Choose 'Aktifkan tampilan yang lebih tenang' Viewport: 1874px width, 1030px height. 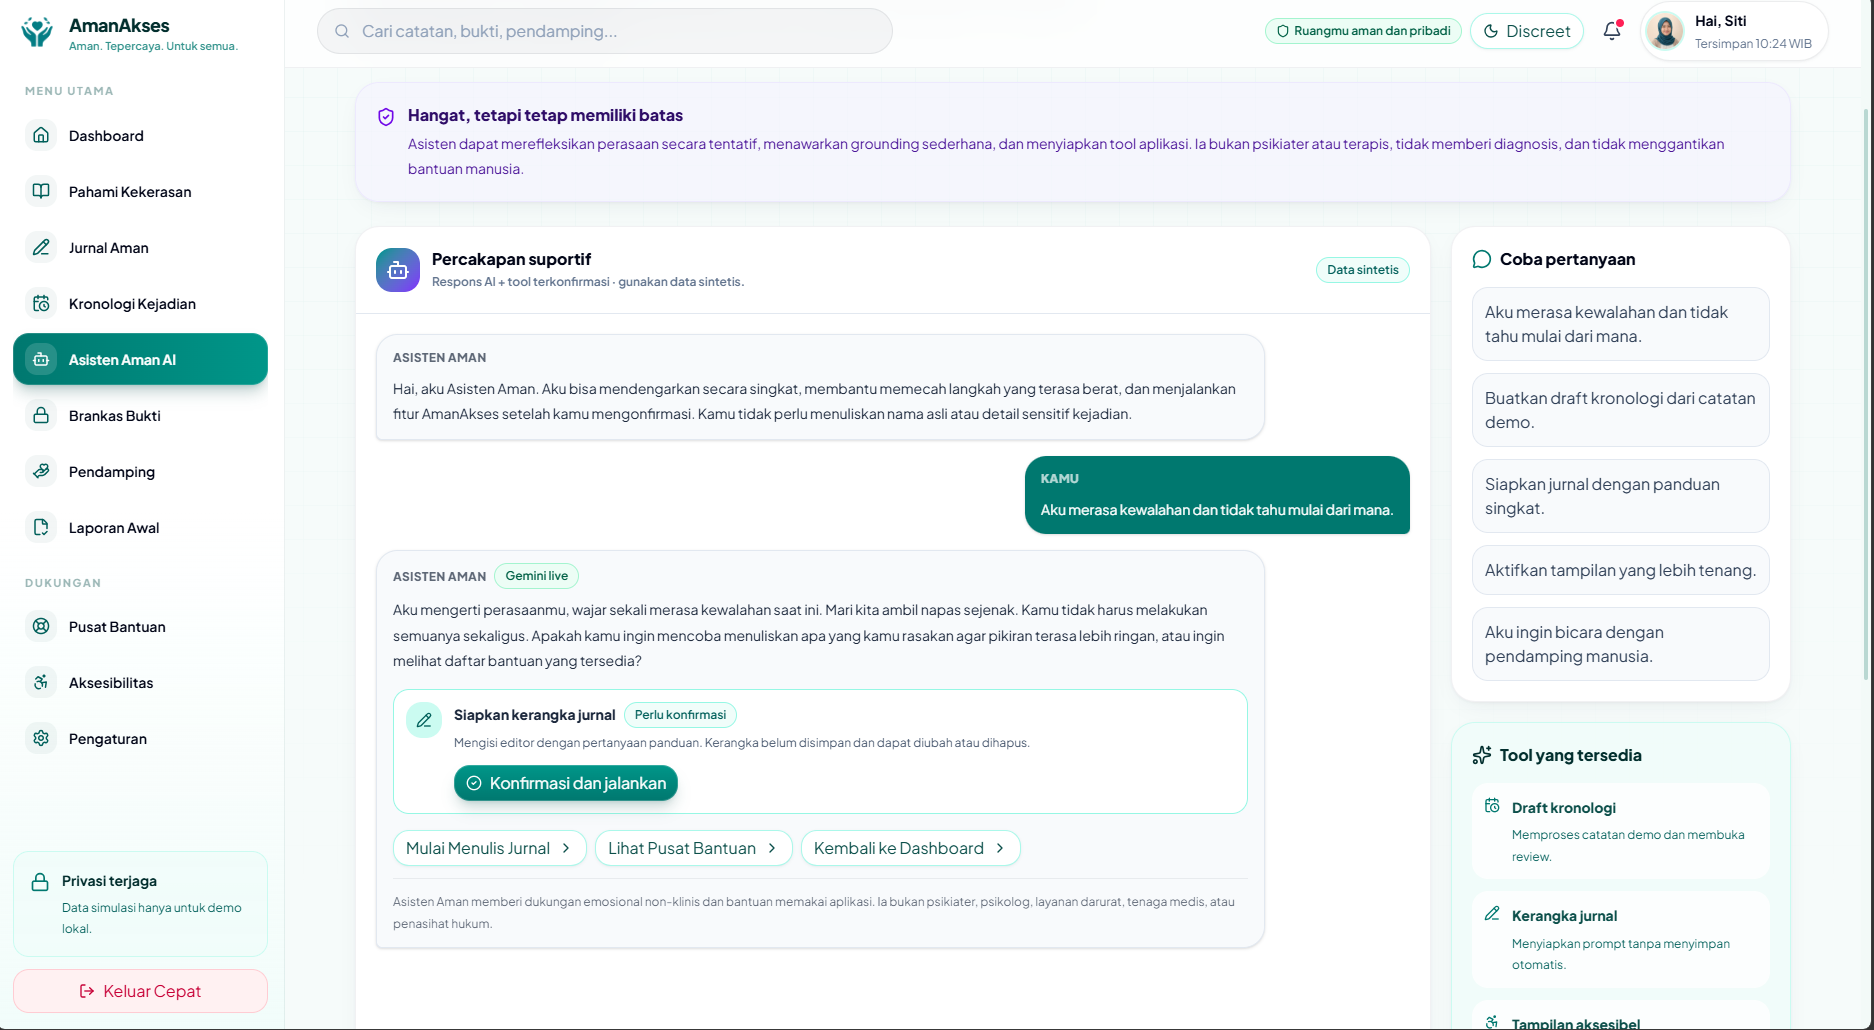click(x=1620, y=570)
